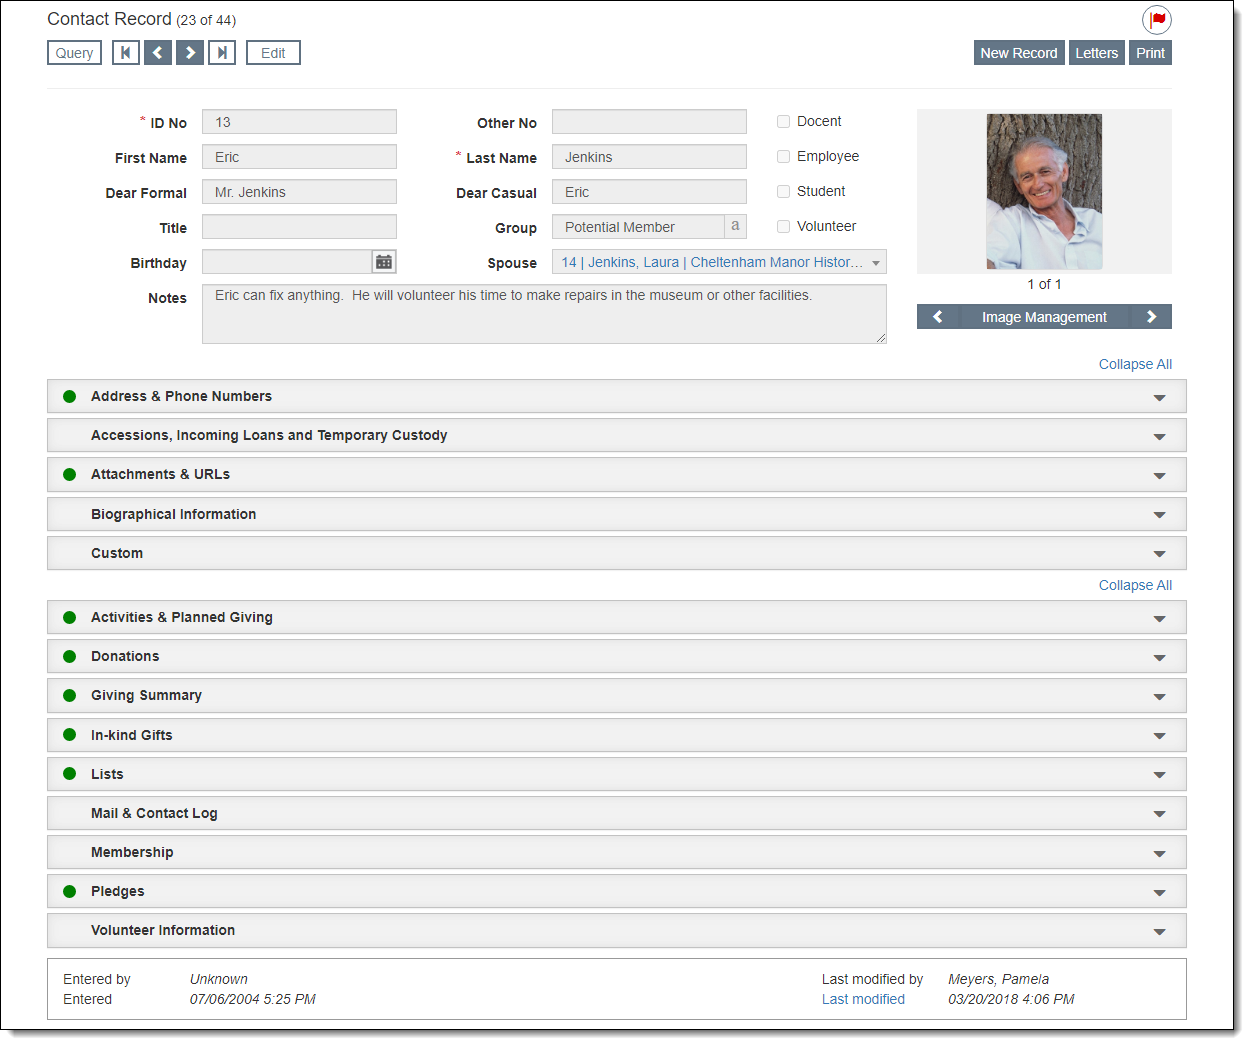The image size is (1249, 1045).
Task: Go to the next record
Action: click(190, 53)
